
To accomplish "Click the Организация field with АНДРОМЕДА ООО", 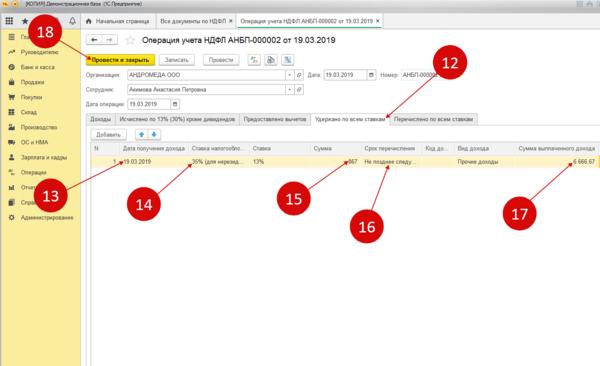I will [x=206, y=75].
